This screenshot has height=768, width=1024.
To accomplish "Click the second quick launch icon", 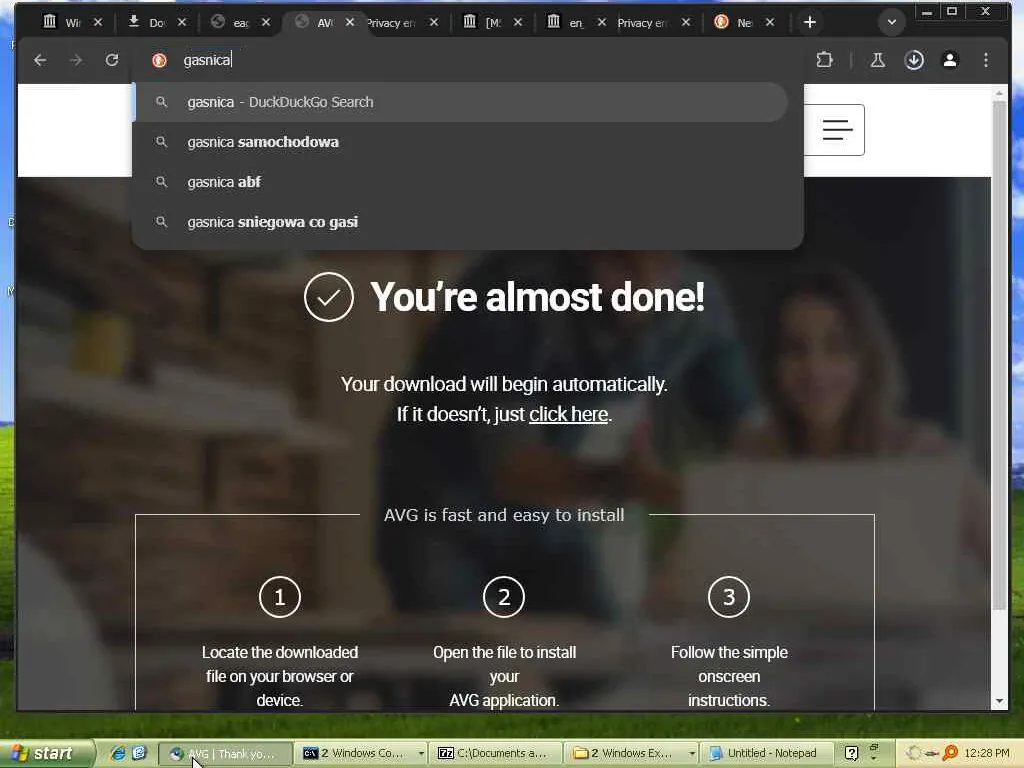I will point(139,754).
